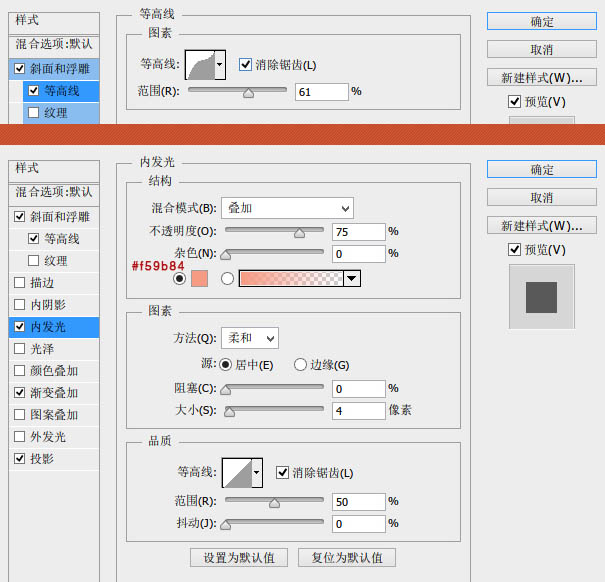Click lower 新建样式(W)... button

[542, 225]
